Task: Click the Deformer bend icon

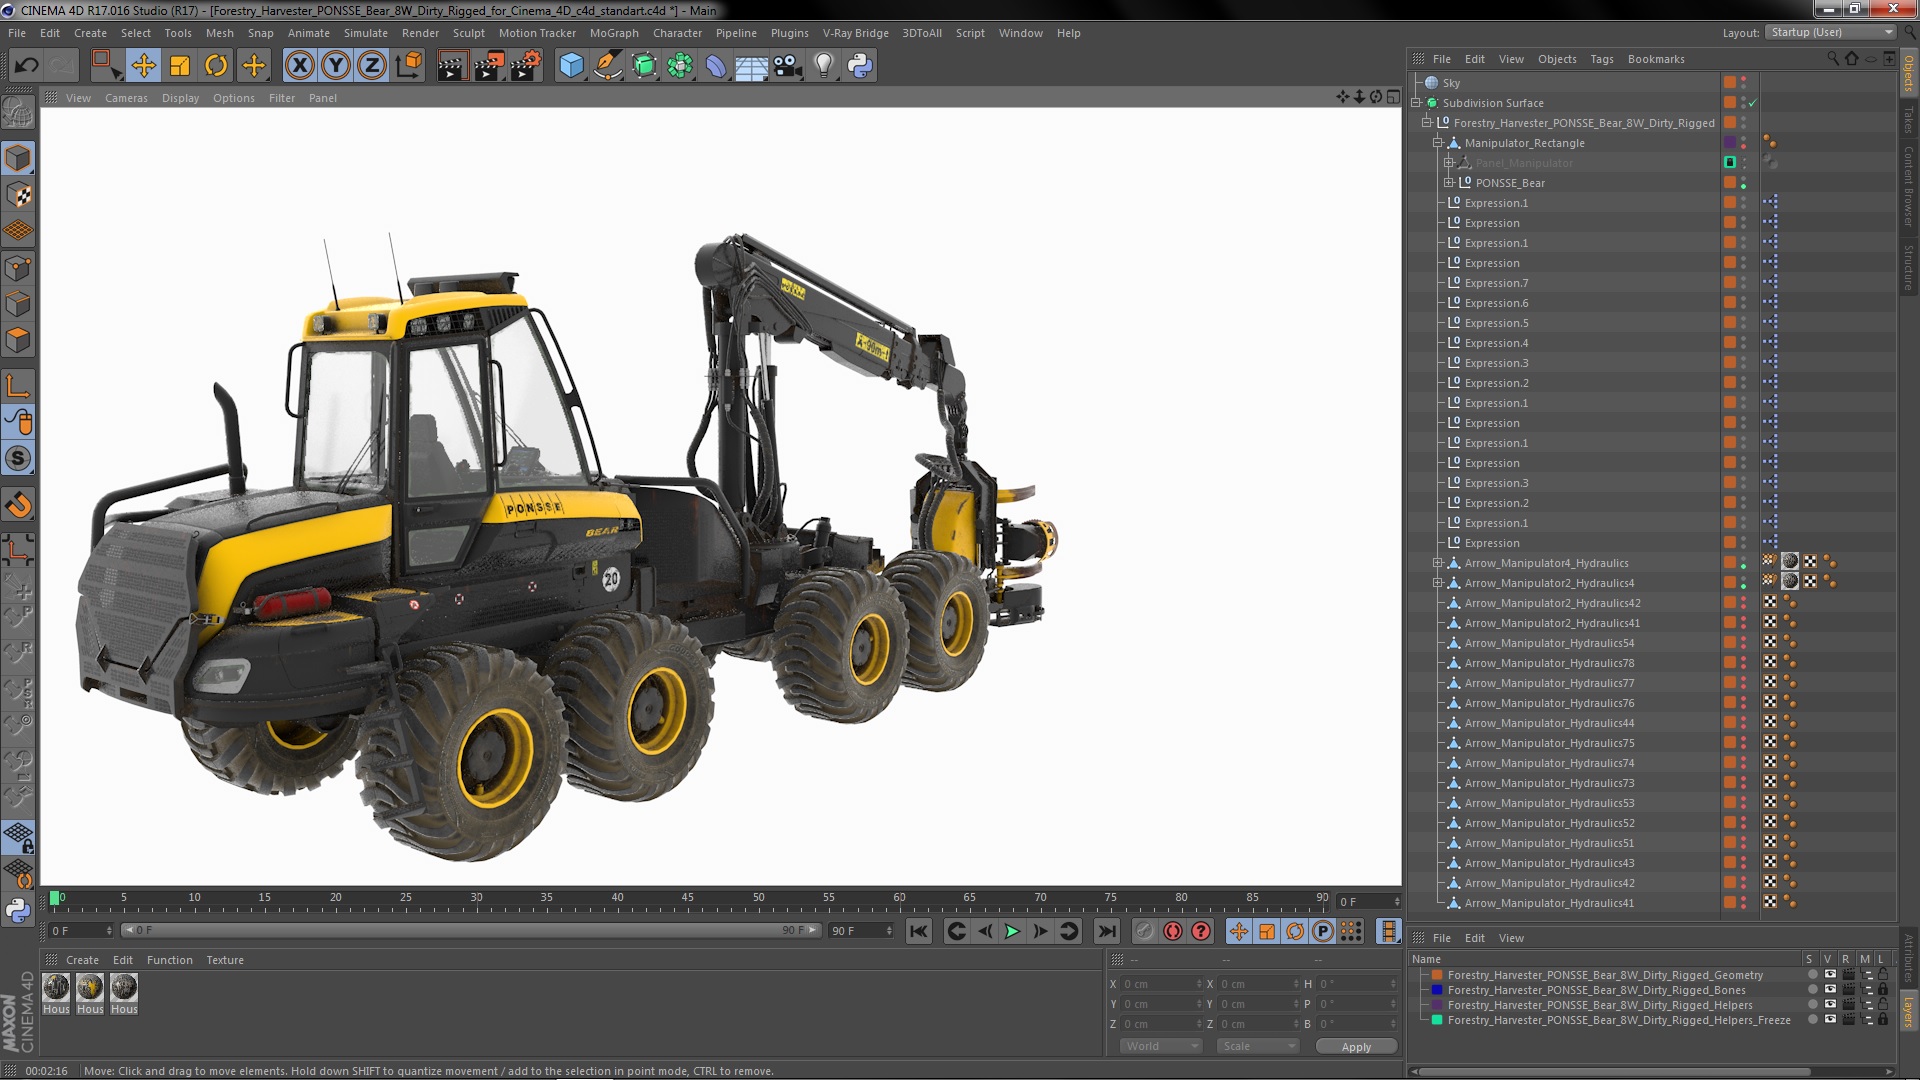Action: (x=716, y=66)
